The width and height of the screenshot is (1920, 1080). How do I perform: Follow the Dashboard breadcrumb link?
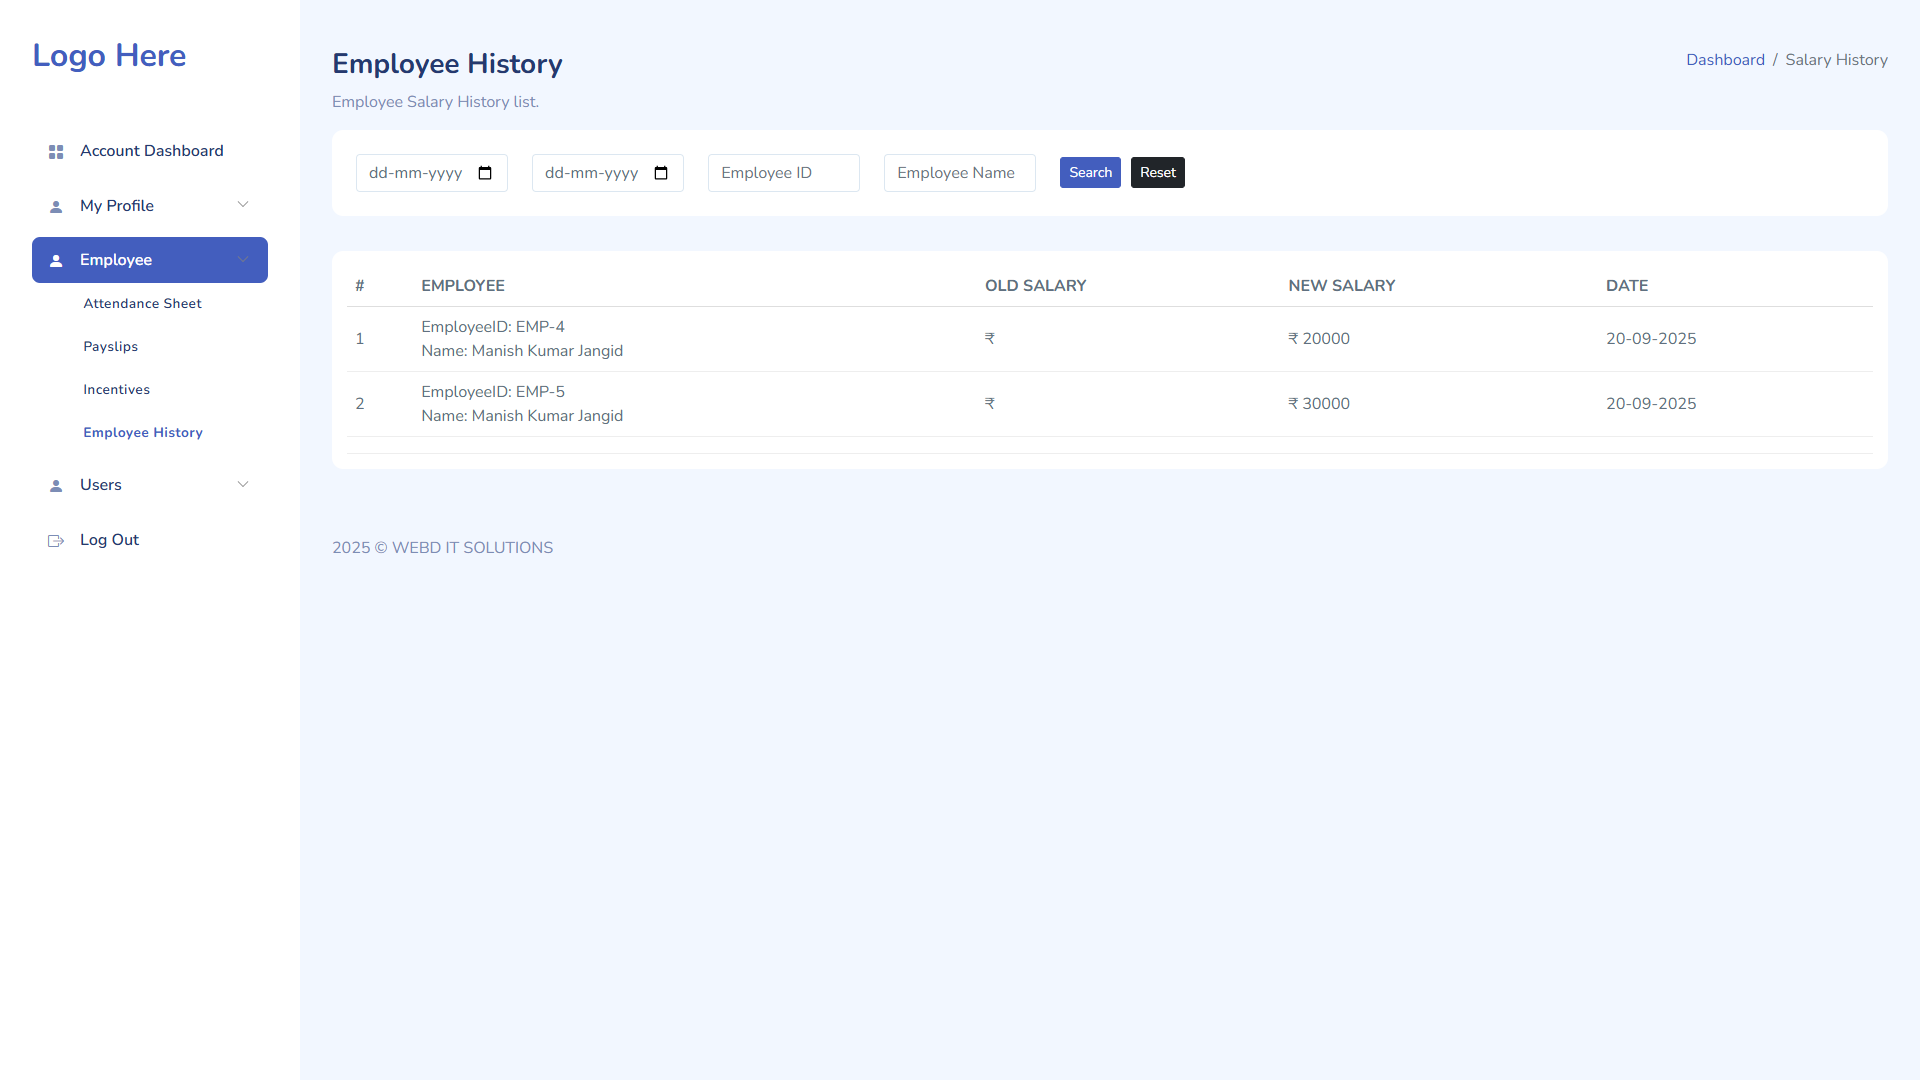click(1725, 60)
